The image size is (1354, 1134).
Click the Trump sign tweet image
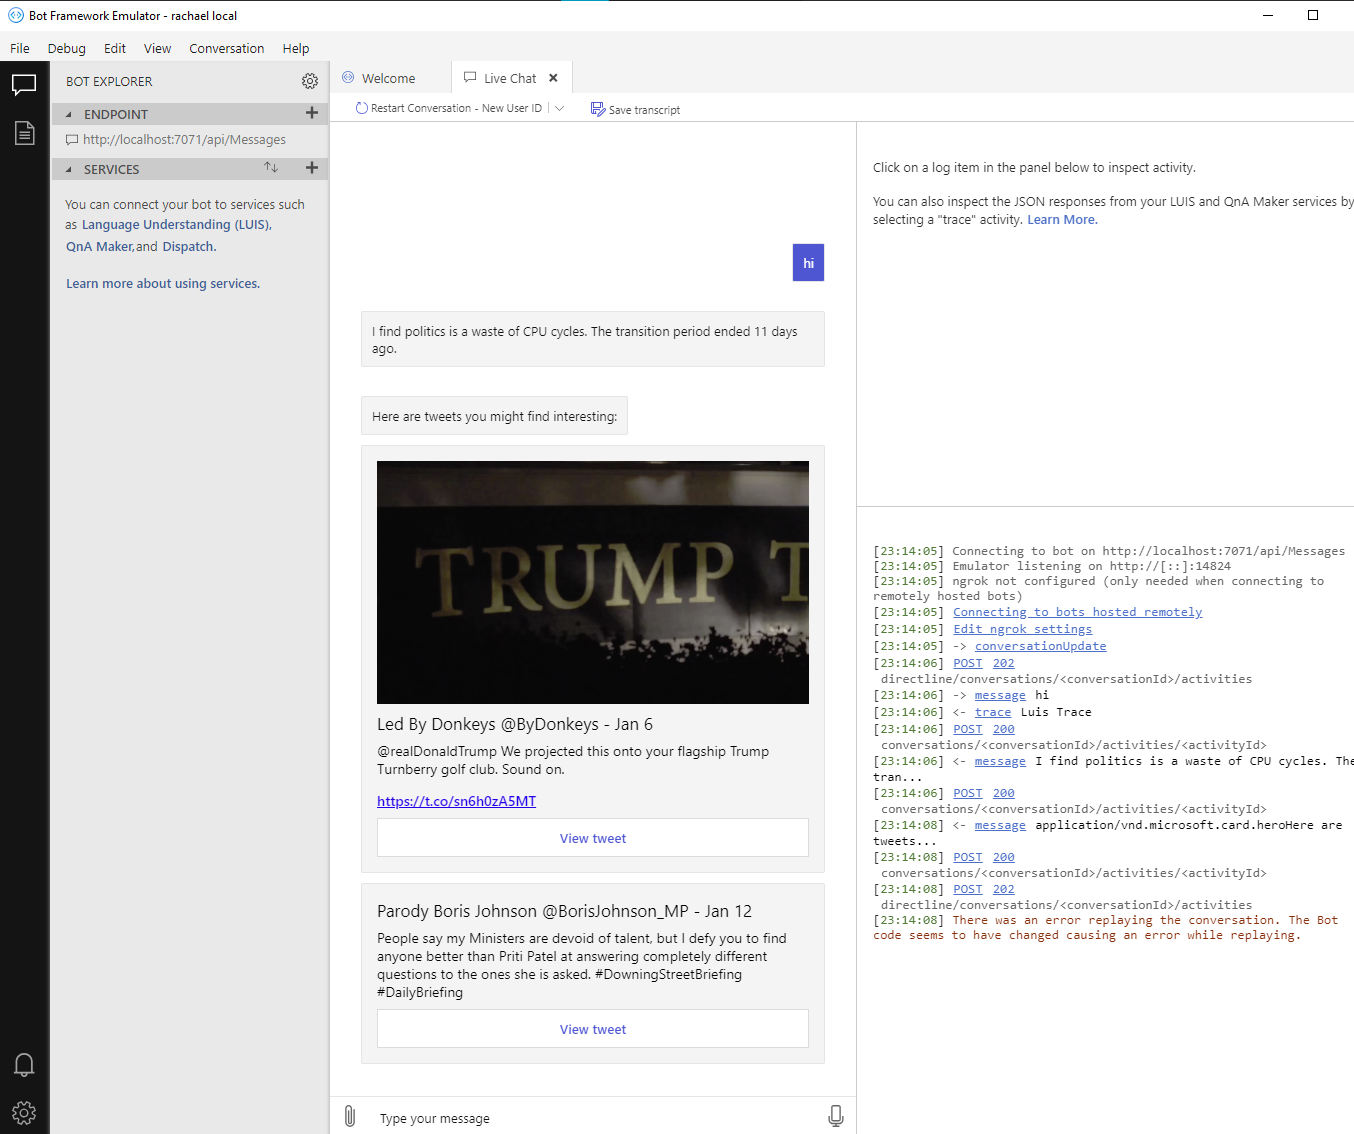(593, 582)
